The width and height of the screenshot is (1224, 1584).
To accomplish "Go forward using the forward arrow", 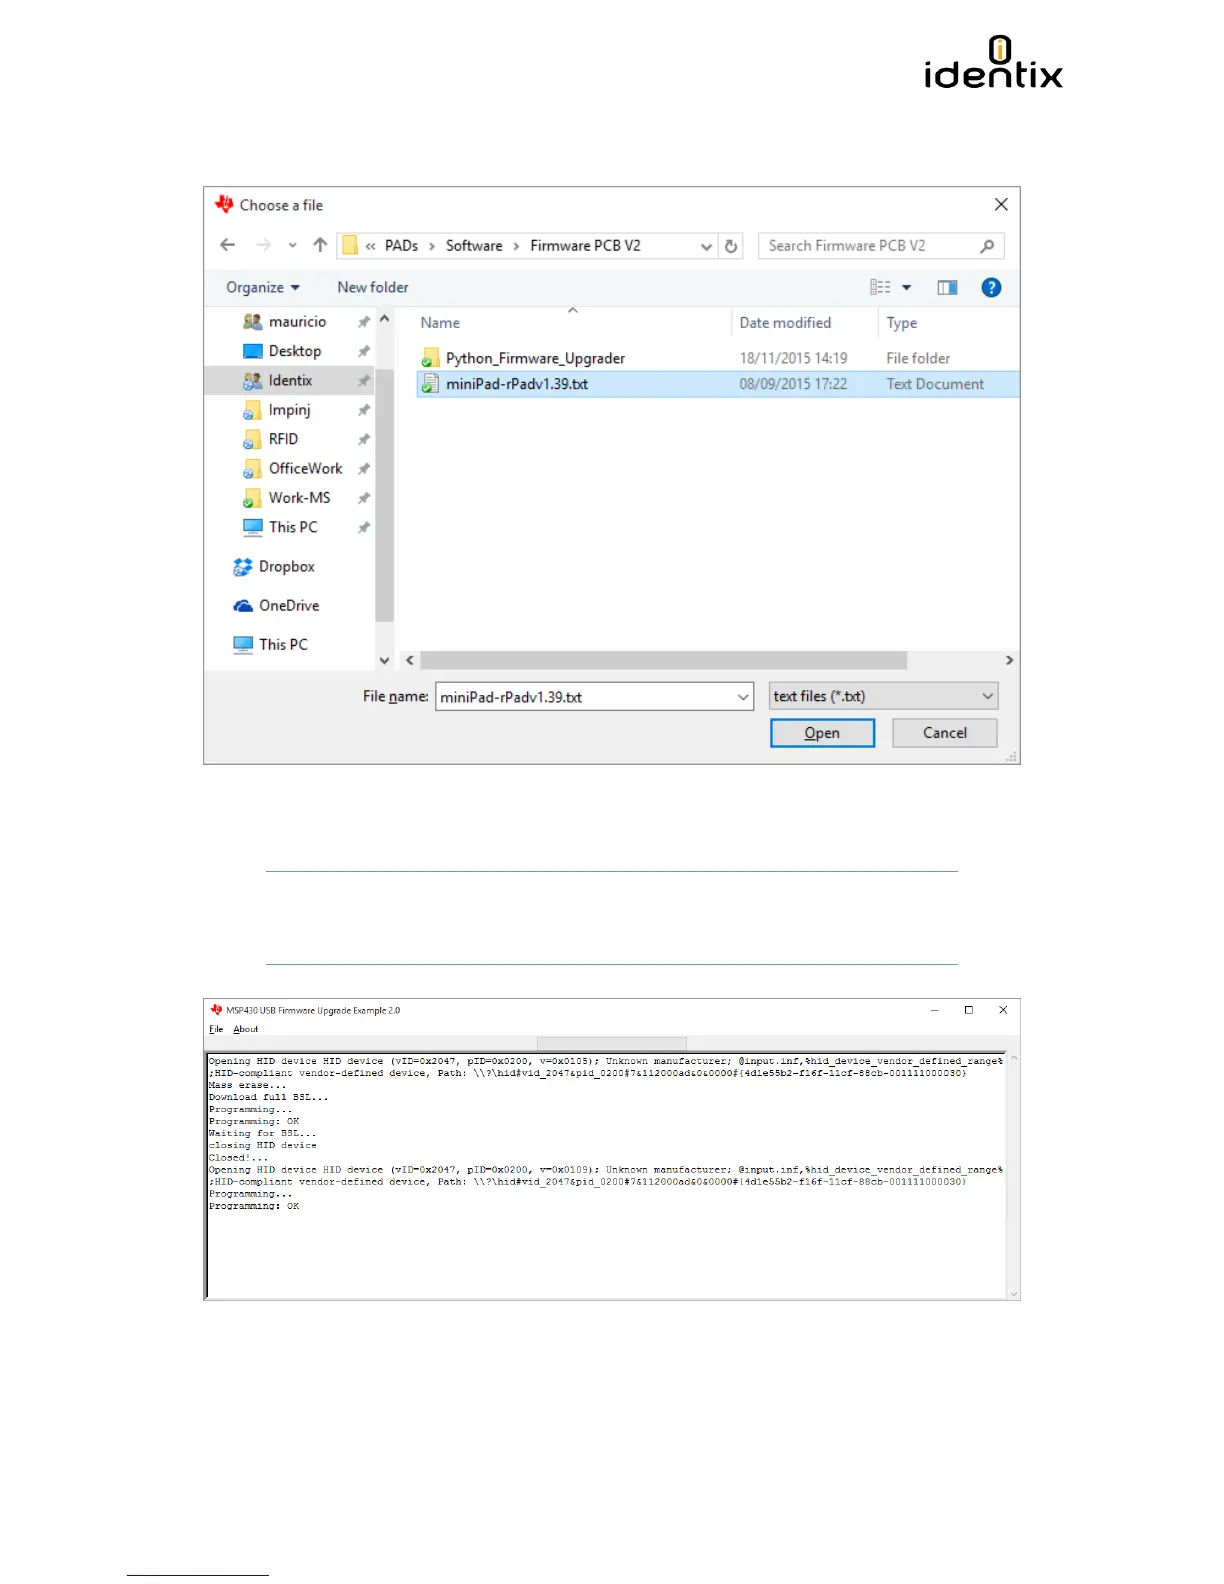I will coord(263,245).
